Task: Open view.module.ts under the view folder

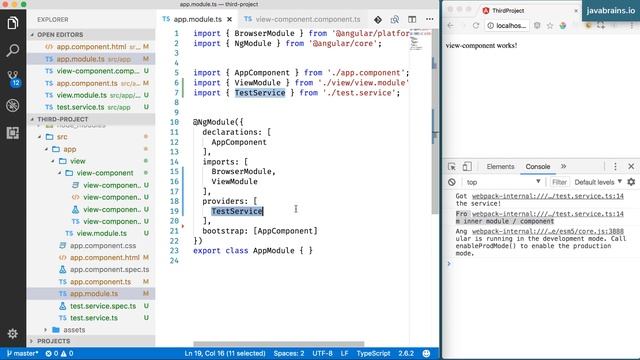Action: click(x=91, y=233)
